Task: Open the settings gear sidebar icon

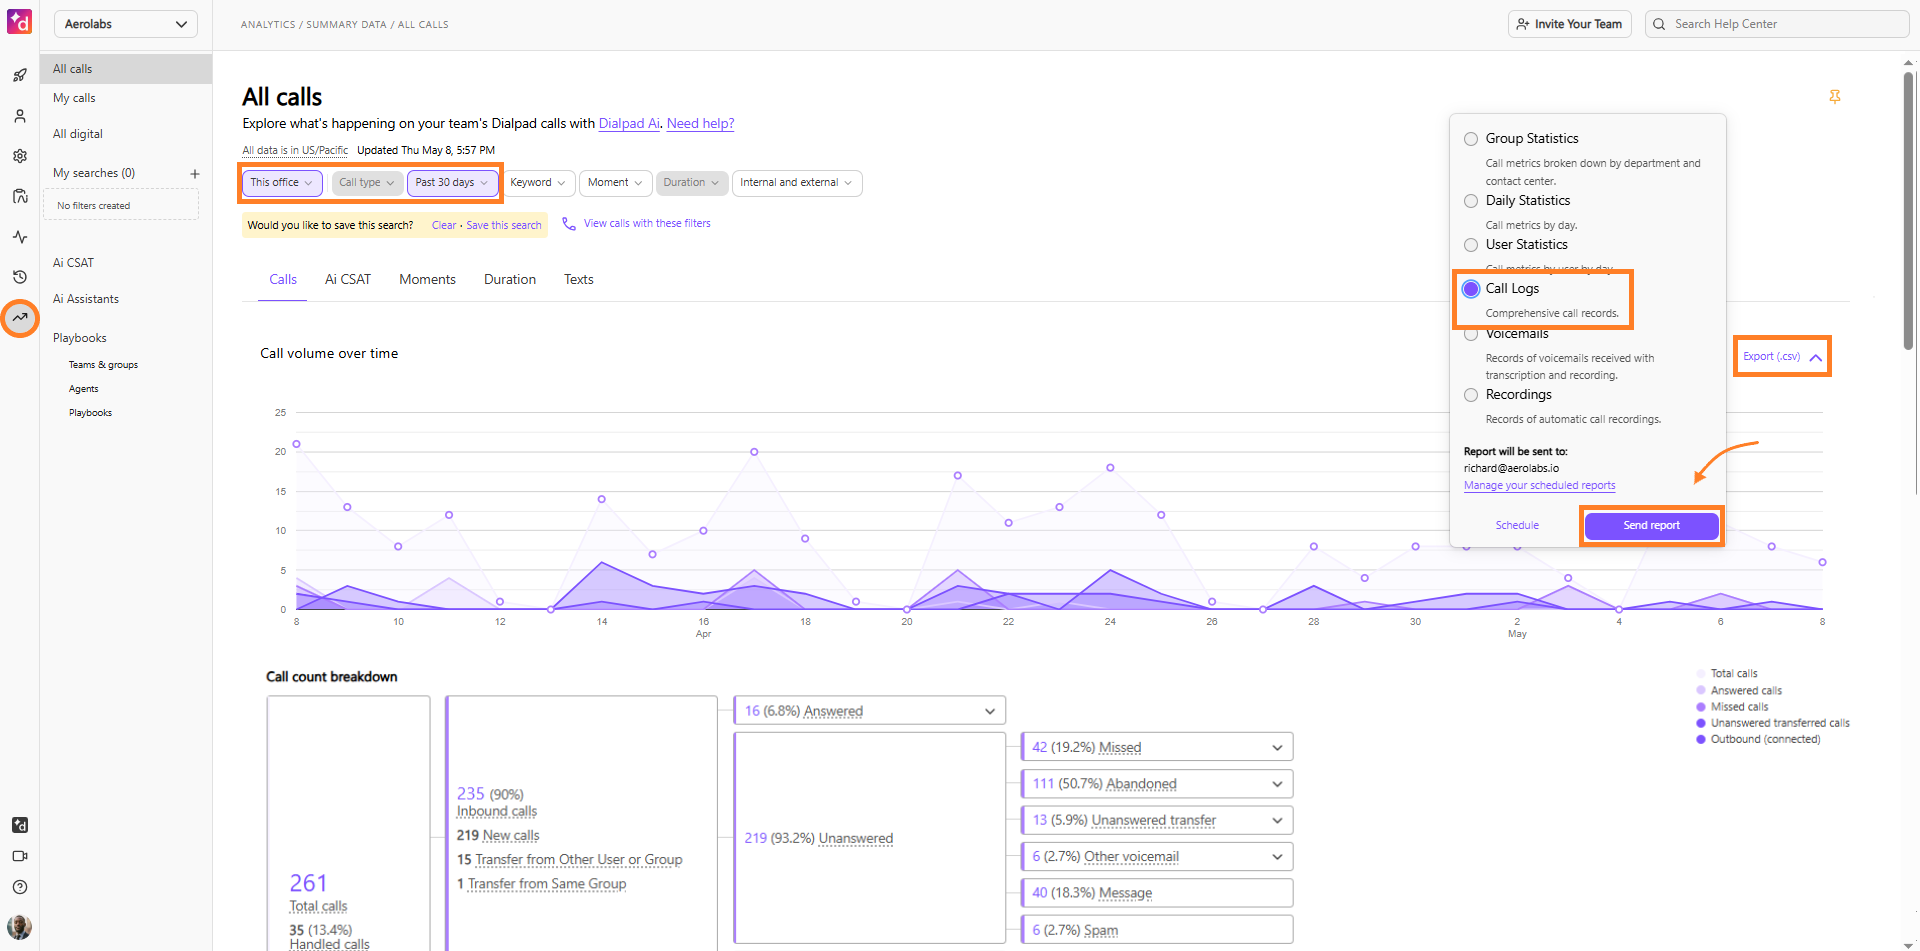Action: (x=20, y=156)
